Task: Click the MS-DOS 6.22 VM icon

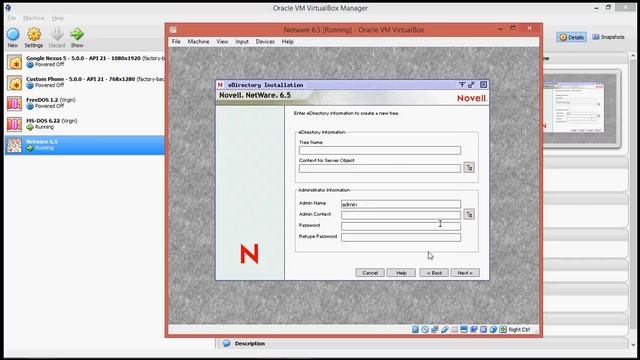Action: (x=14, y=124)
